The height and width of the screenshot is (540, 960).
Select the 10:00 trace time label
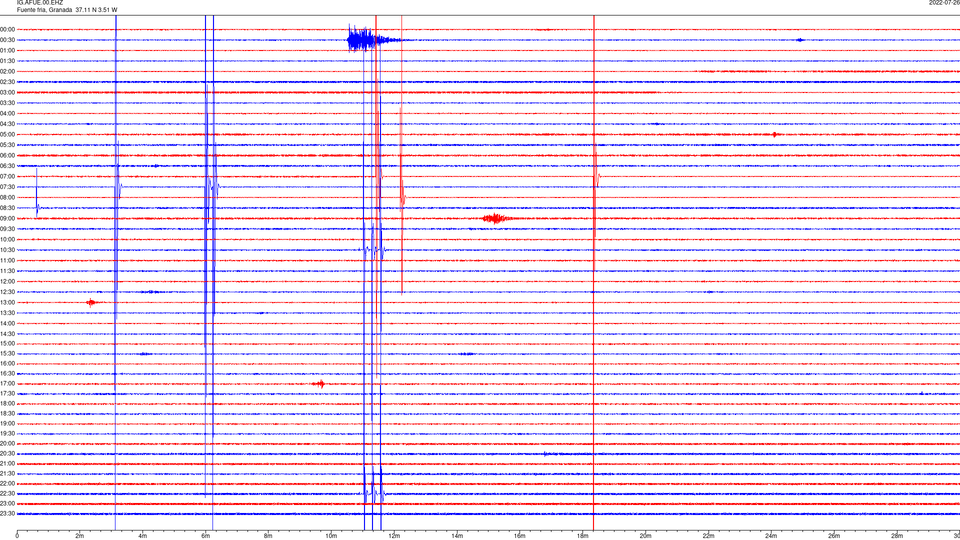click(x=7, y=239)
